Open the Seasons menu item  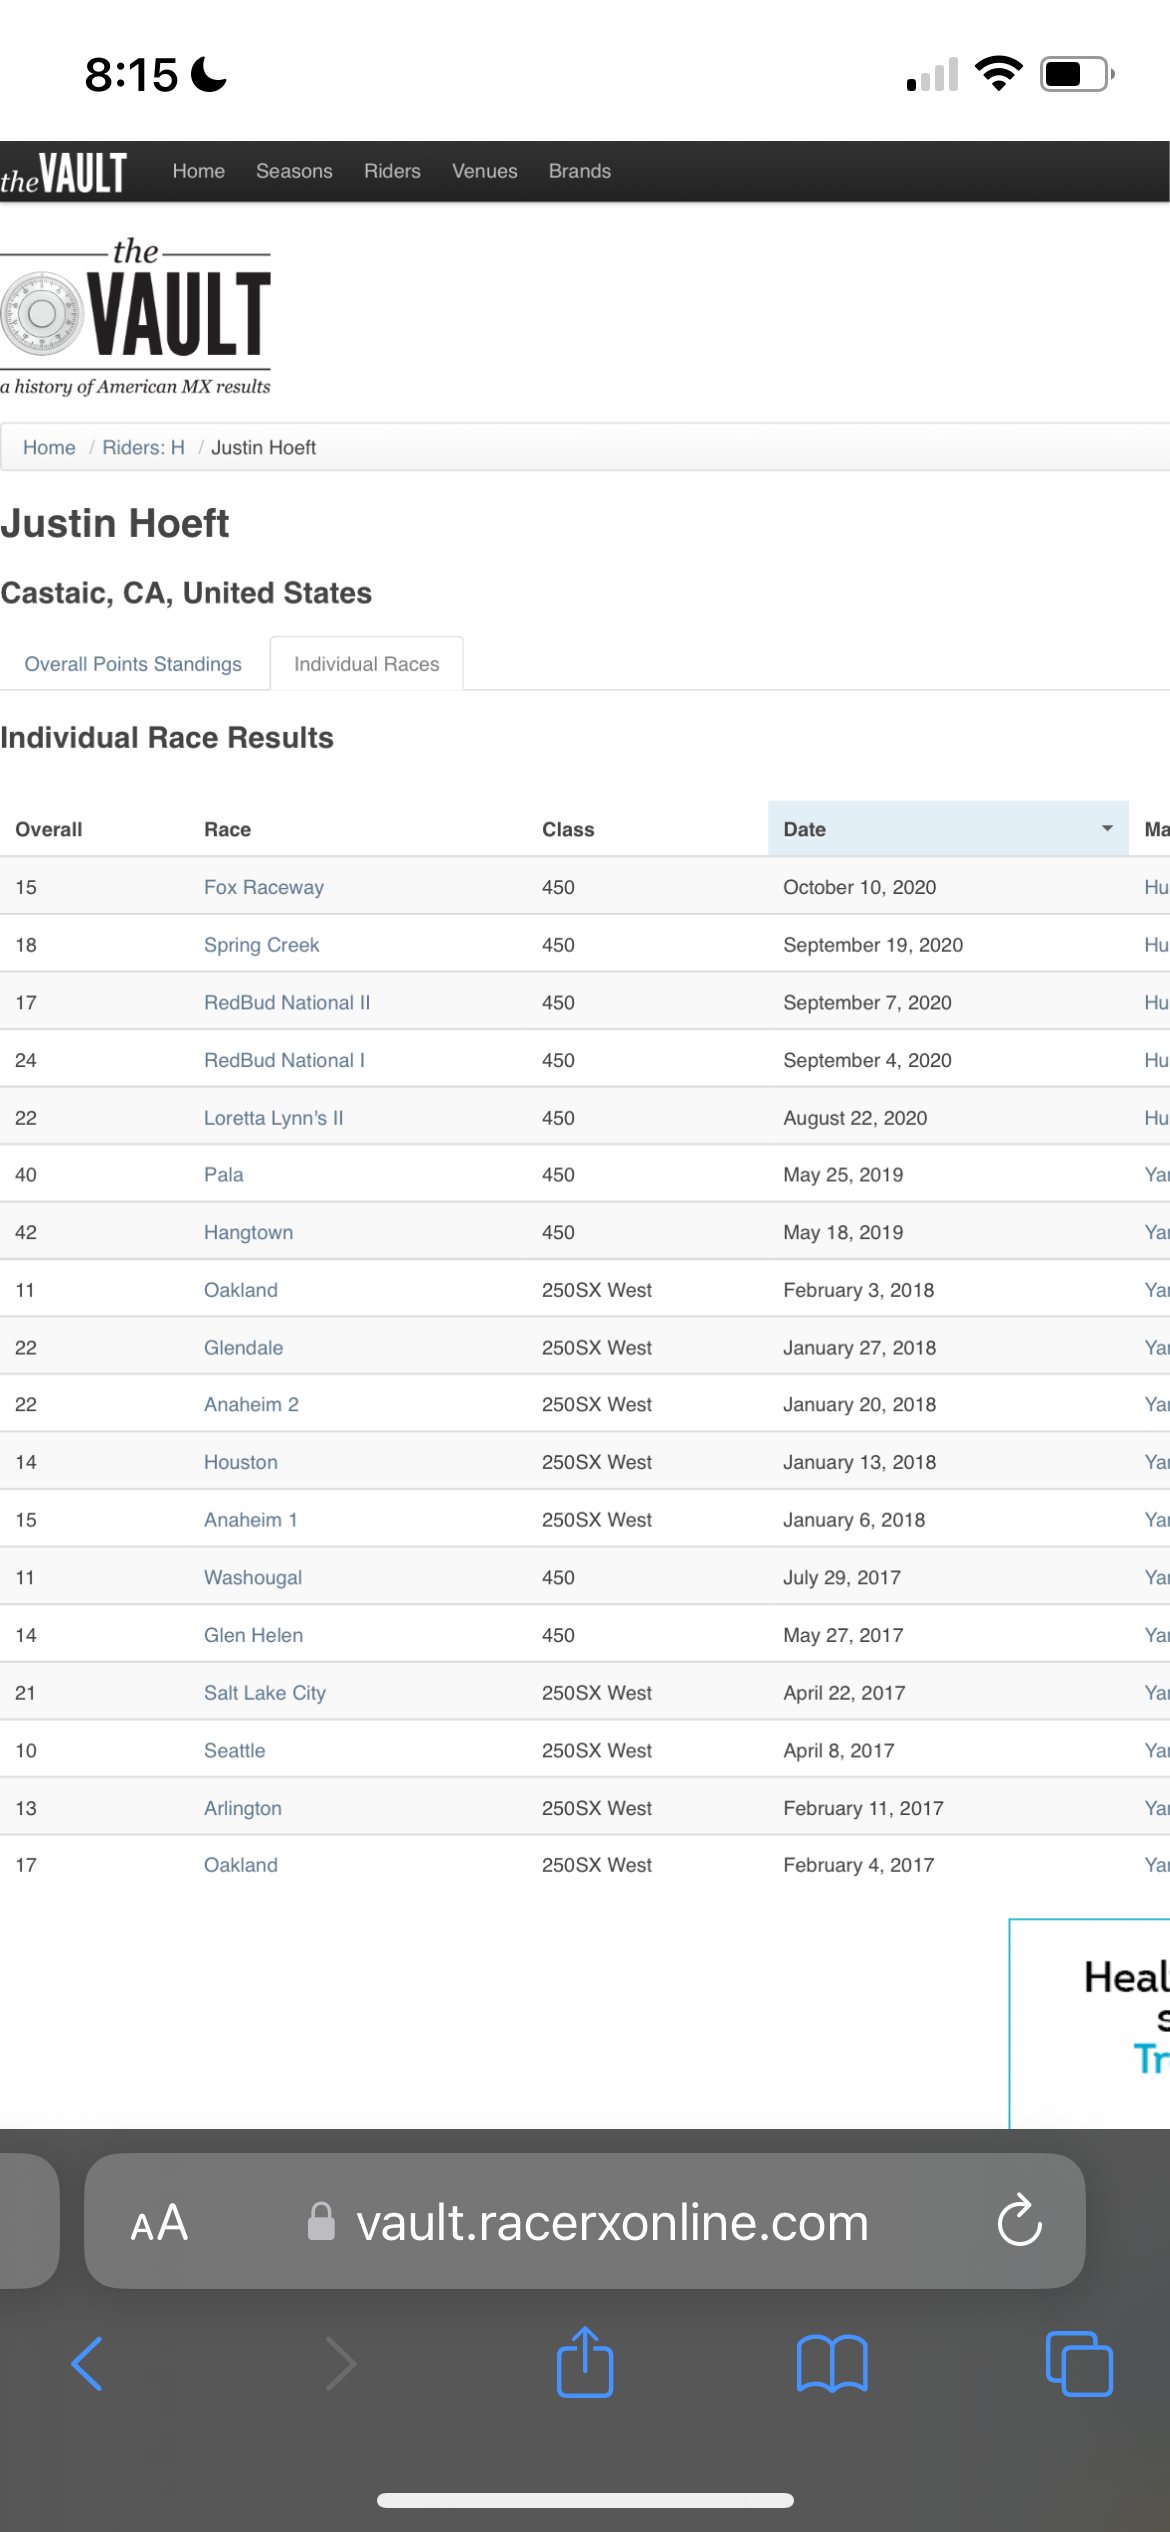point(294,171)
